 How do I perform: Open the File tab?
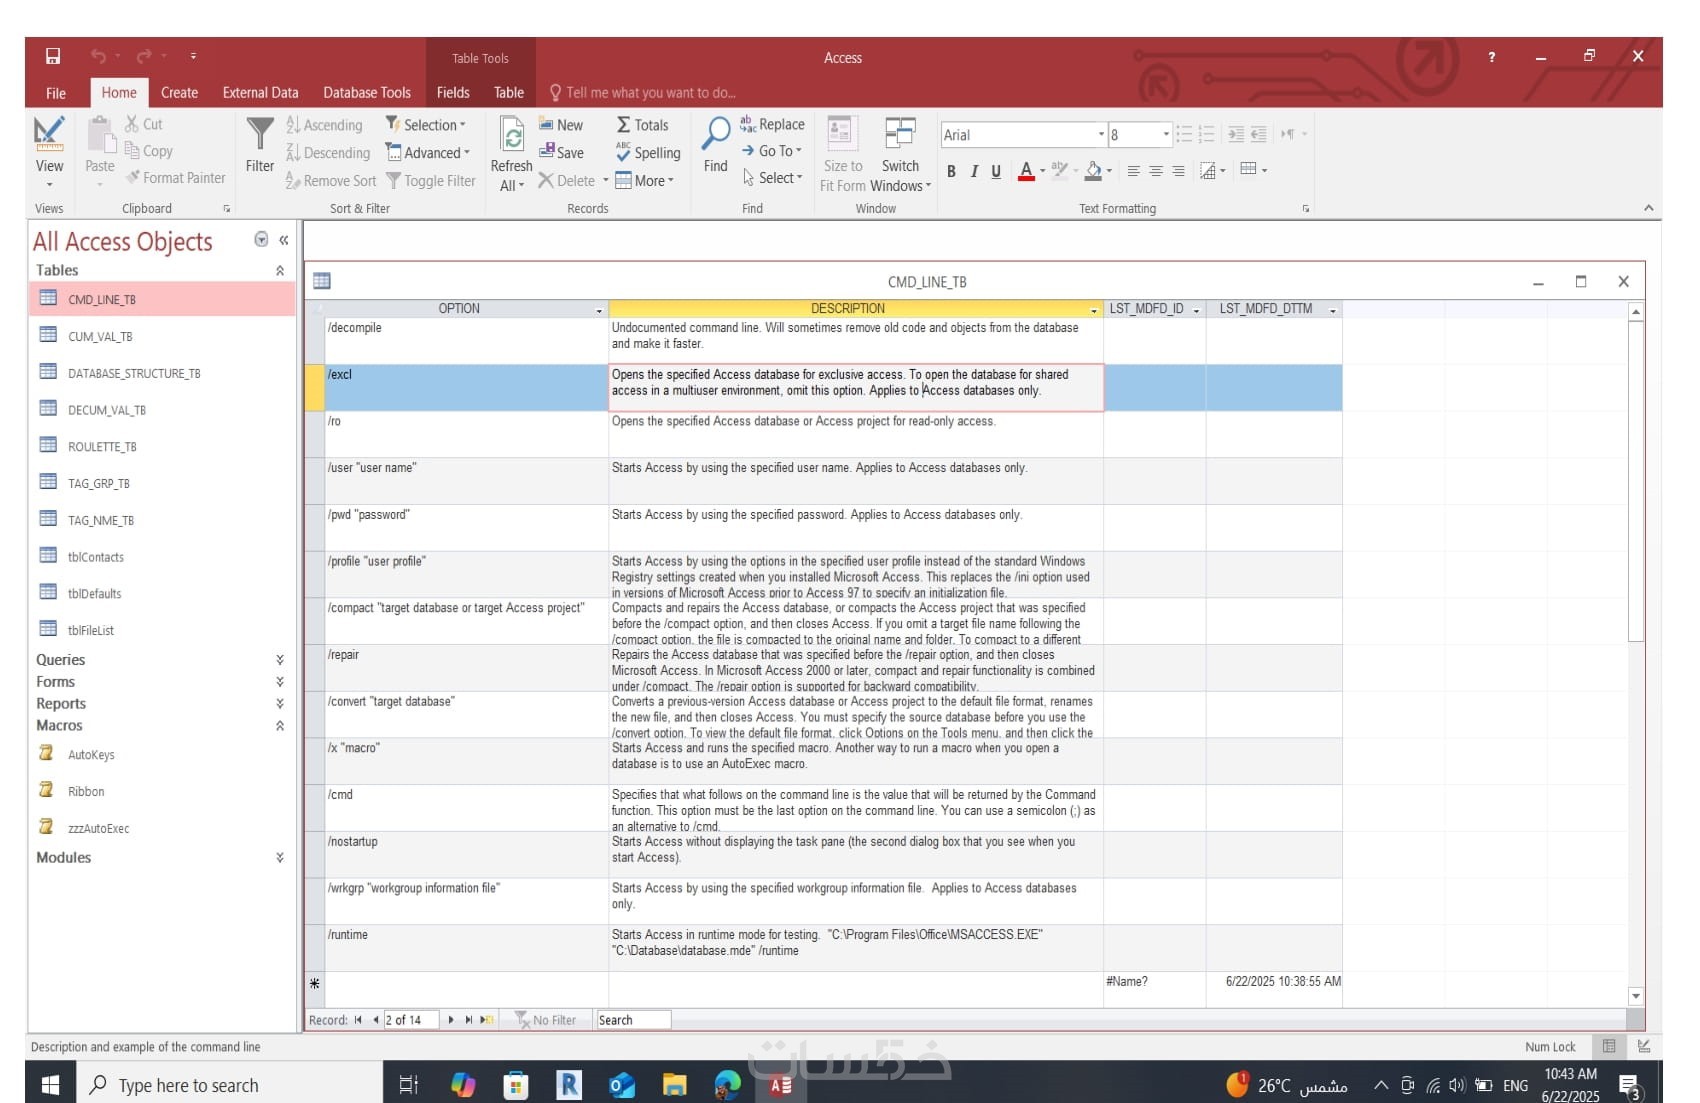click(56, 92)
